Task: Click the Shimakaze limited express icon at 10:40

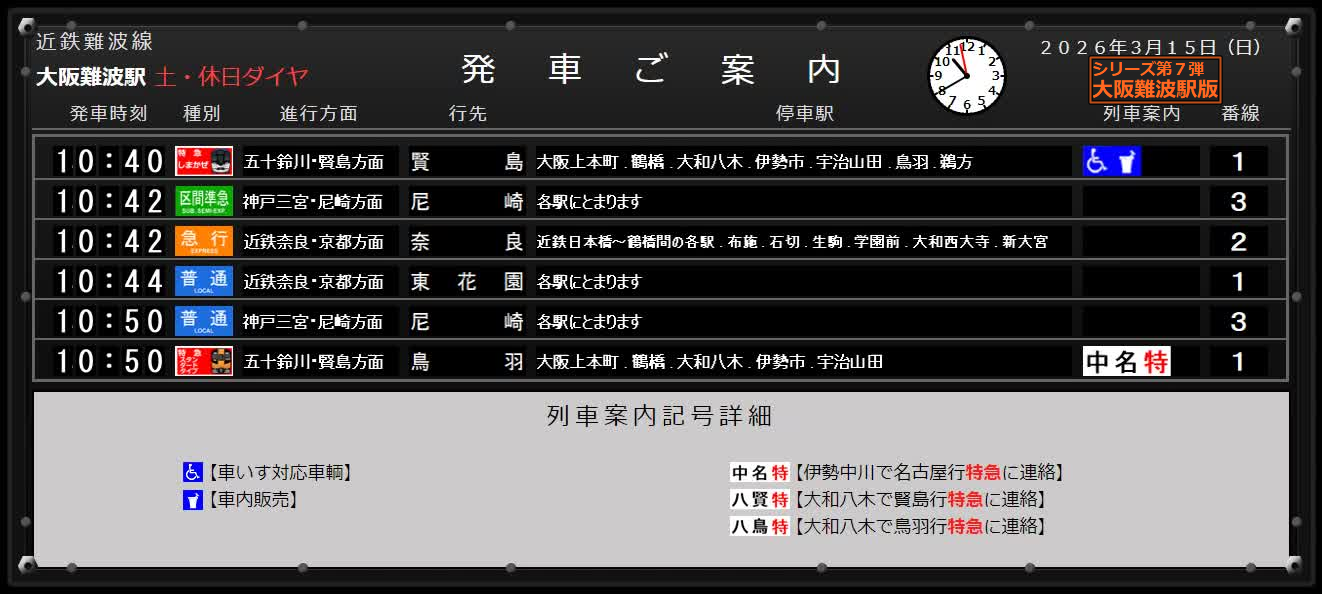Action: pos(204,161)
